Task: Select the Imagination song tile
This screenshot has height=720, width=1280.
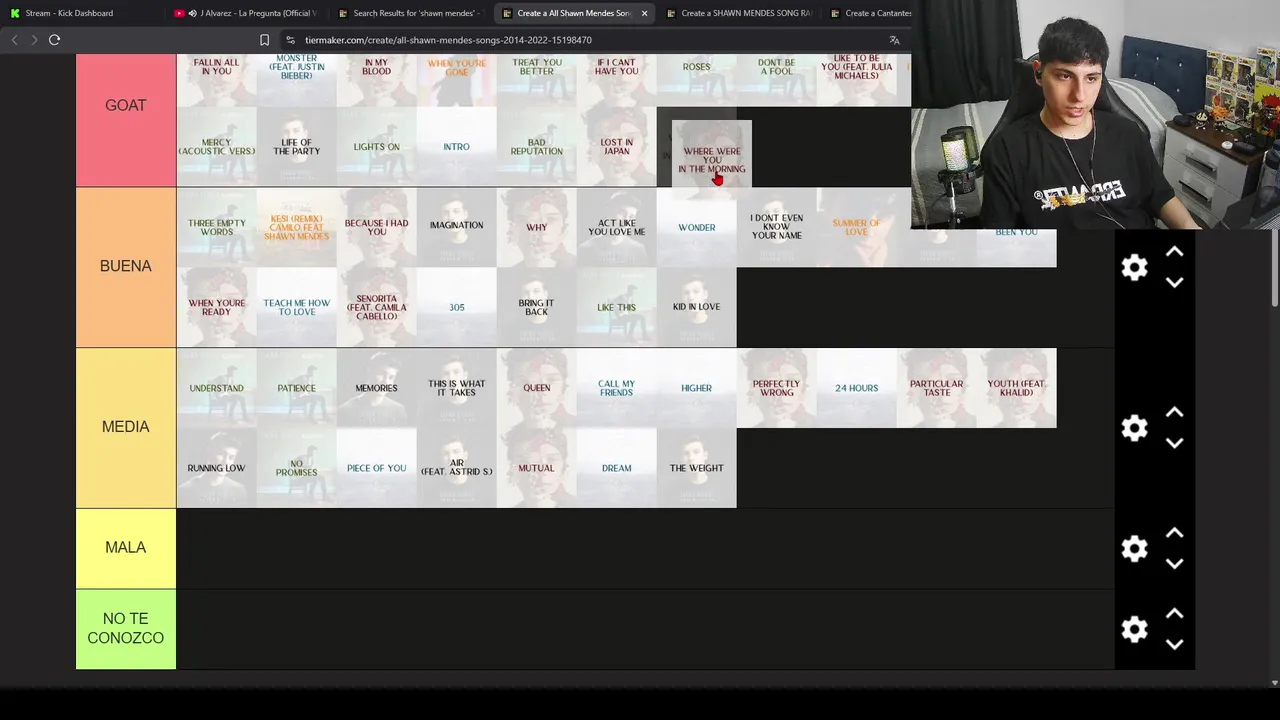Action: coord(457,228)
